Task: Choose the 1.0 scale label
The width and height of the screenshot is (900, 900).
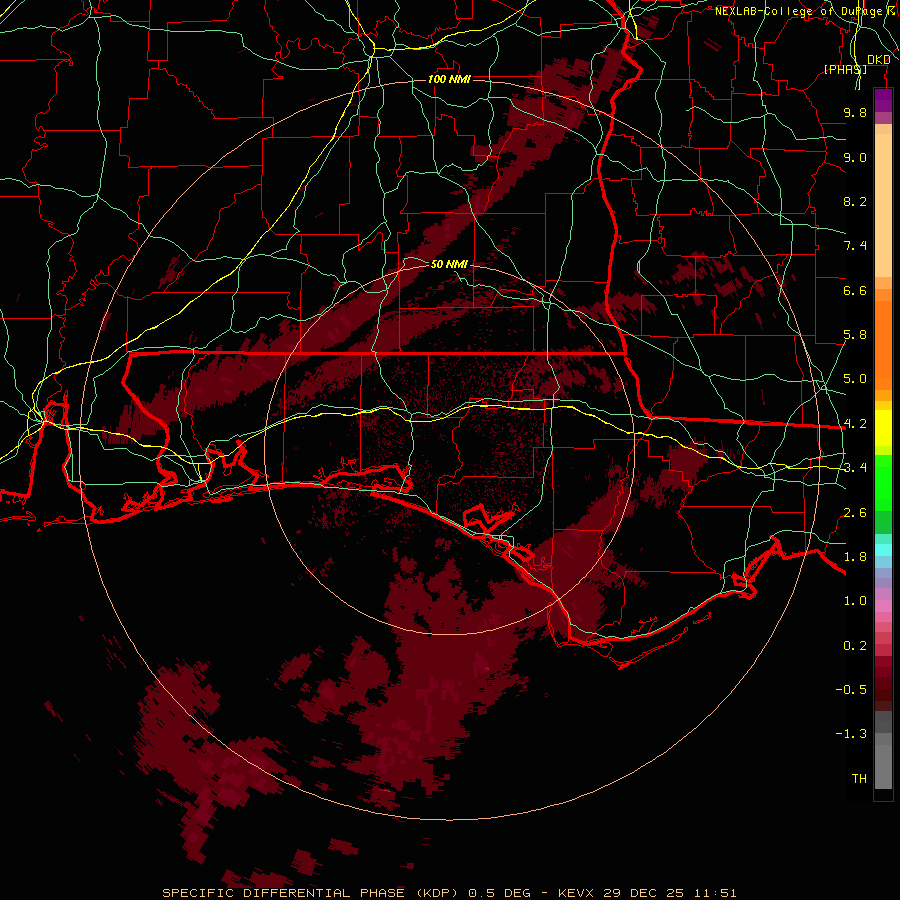Action: tap(855, 601)
